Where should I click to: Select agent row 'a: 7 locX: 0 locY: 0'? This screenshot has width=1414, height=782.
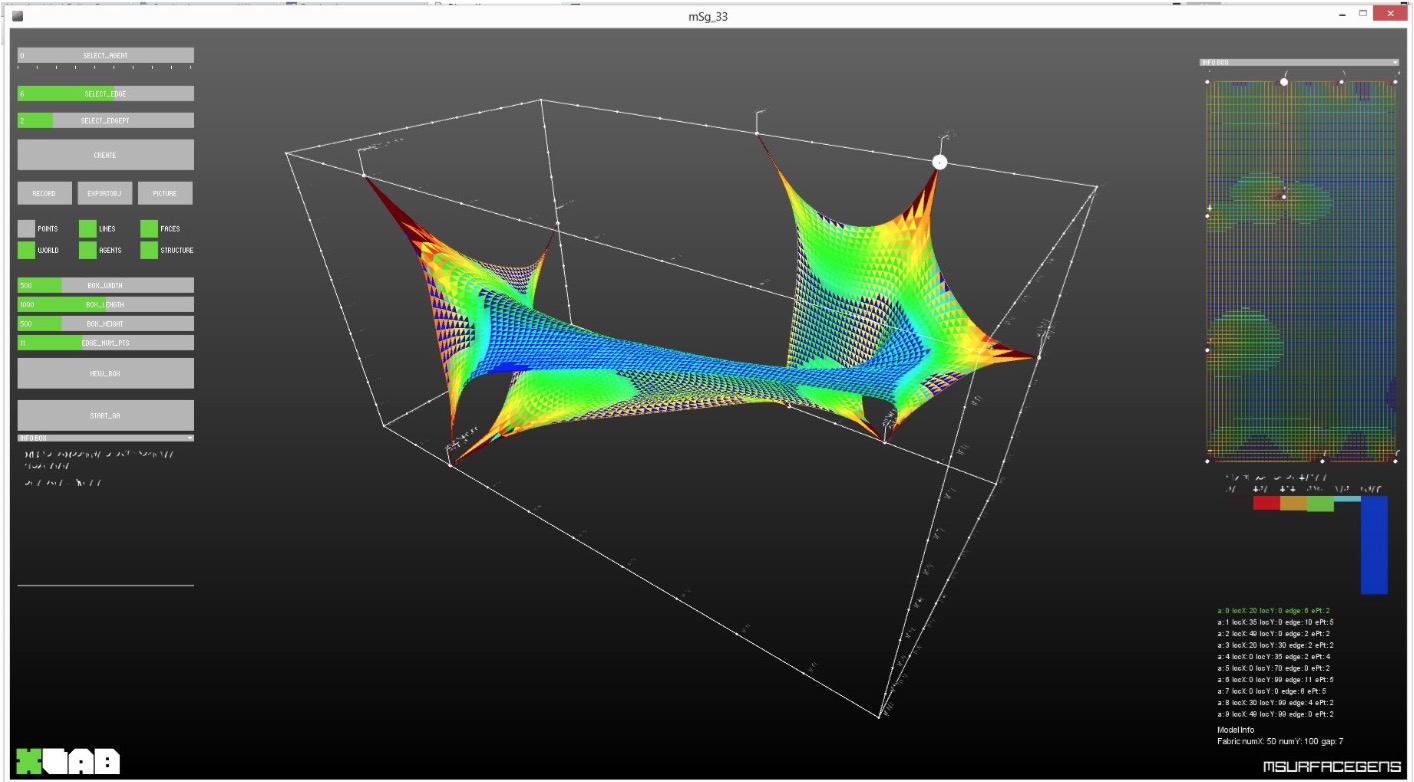(1272, 691)
